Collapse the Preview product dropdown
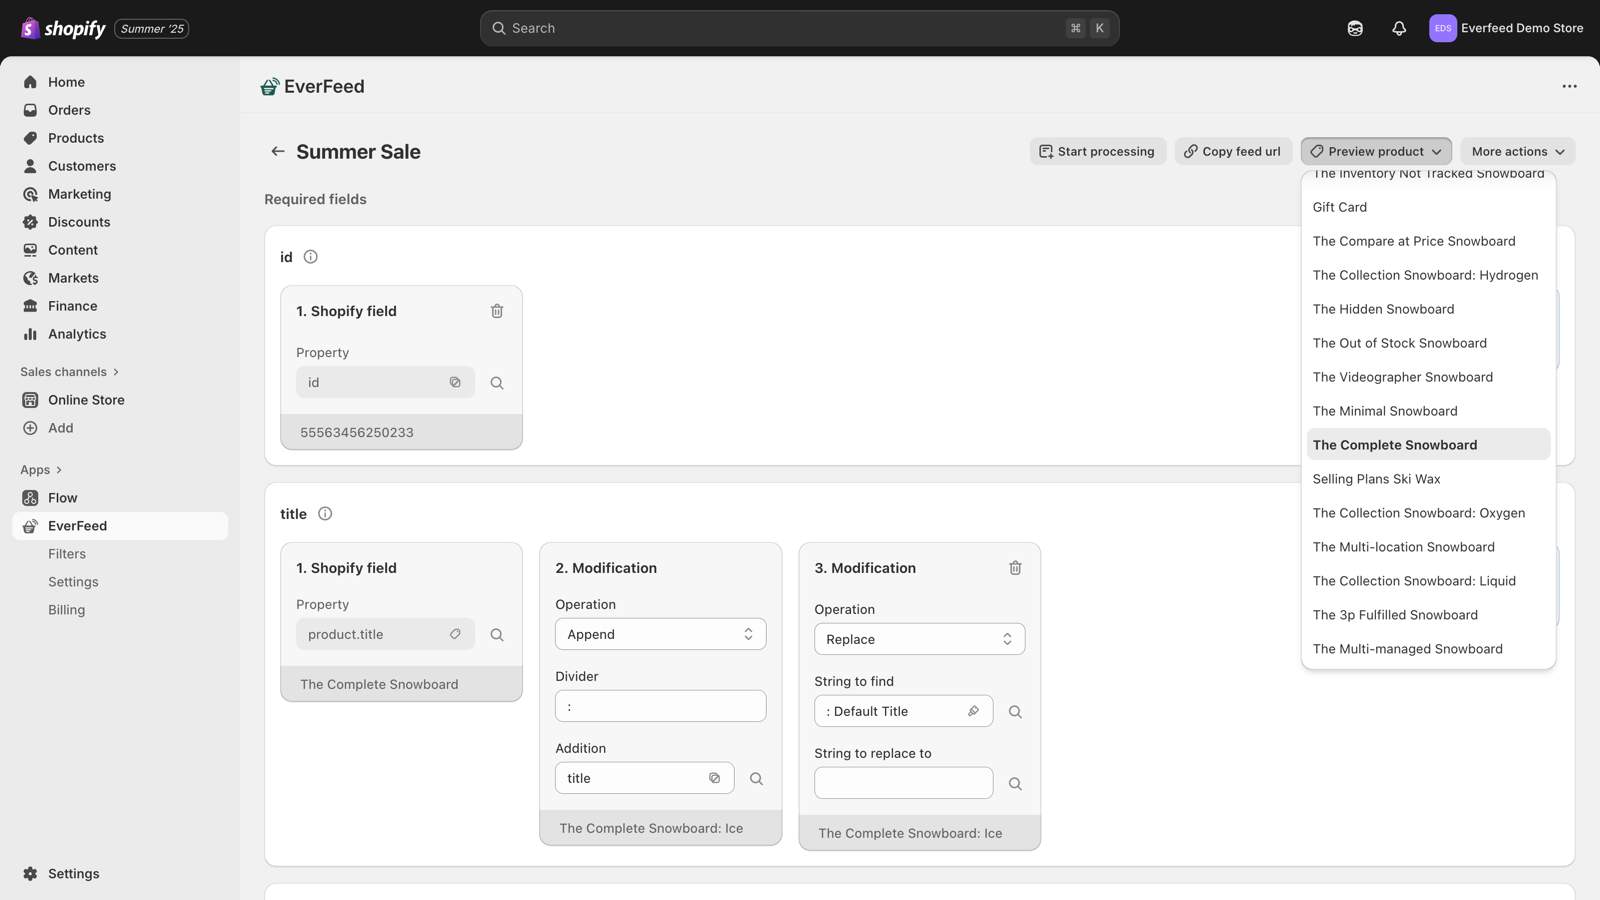 (1376, 151)
